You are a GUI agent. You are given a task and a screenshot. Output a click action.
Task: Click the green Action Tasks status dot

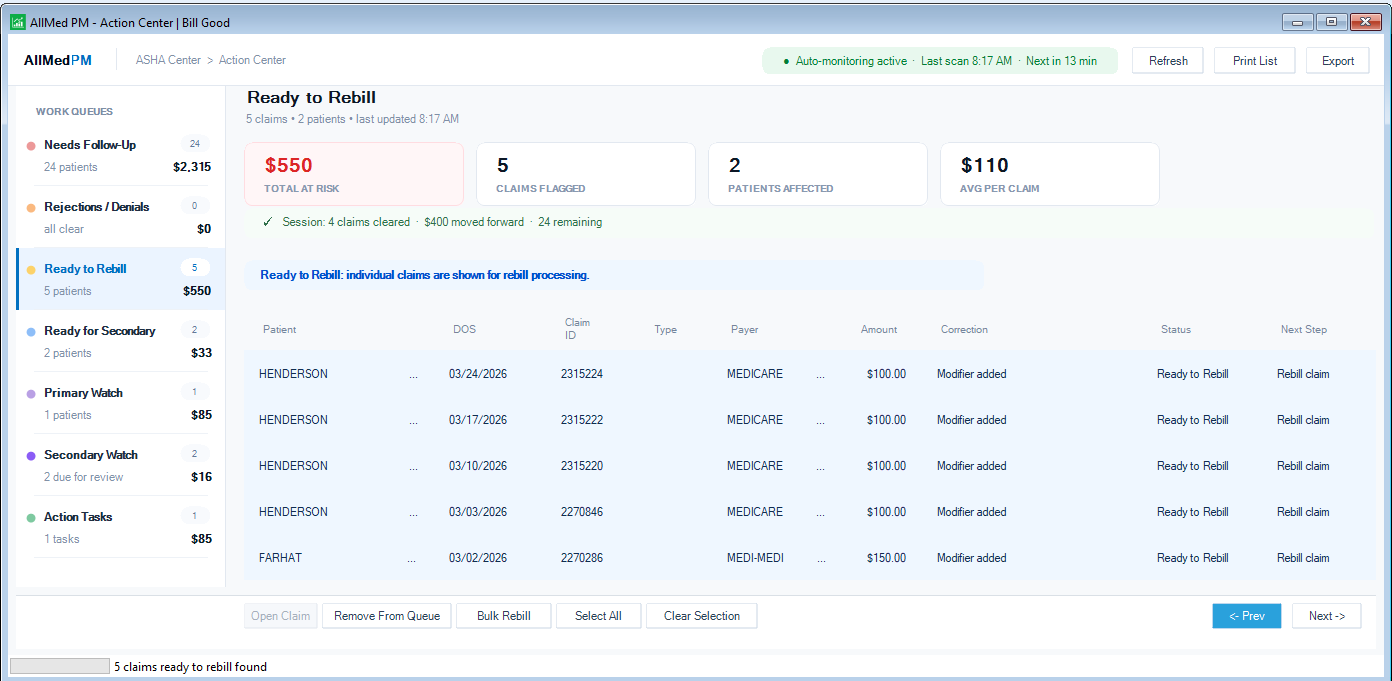pos(32,518)
